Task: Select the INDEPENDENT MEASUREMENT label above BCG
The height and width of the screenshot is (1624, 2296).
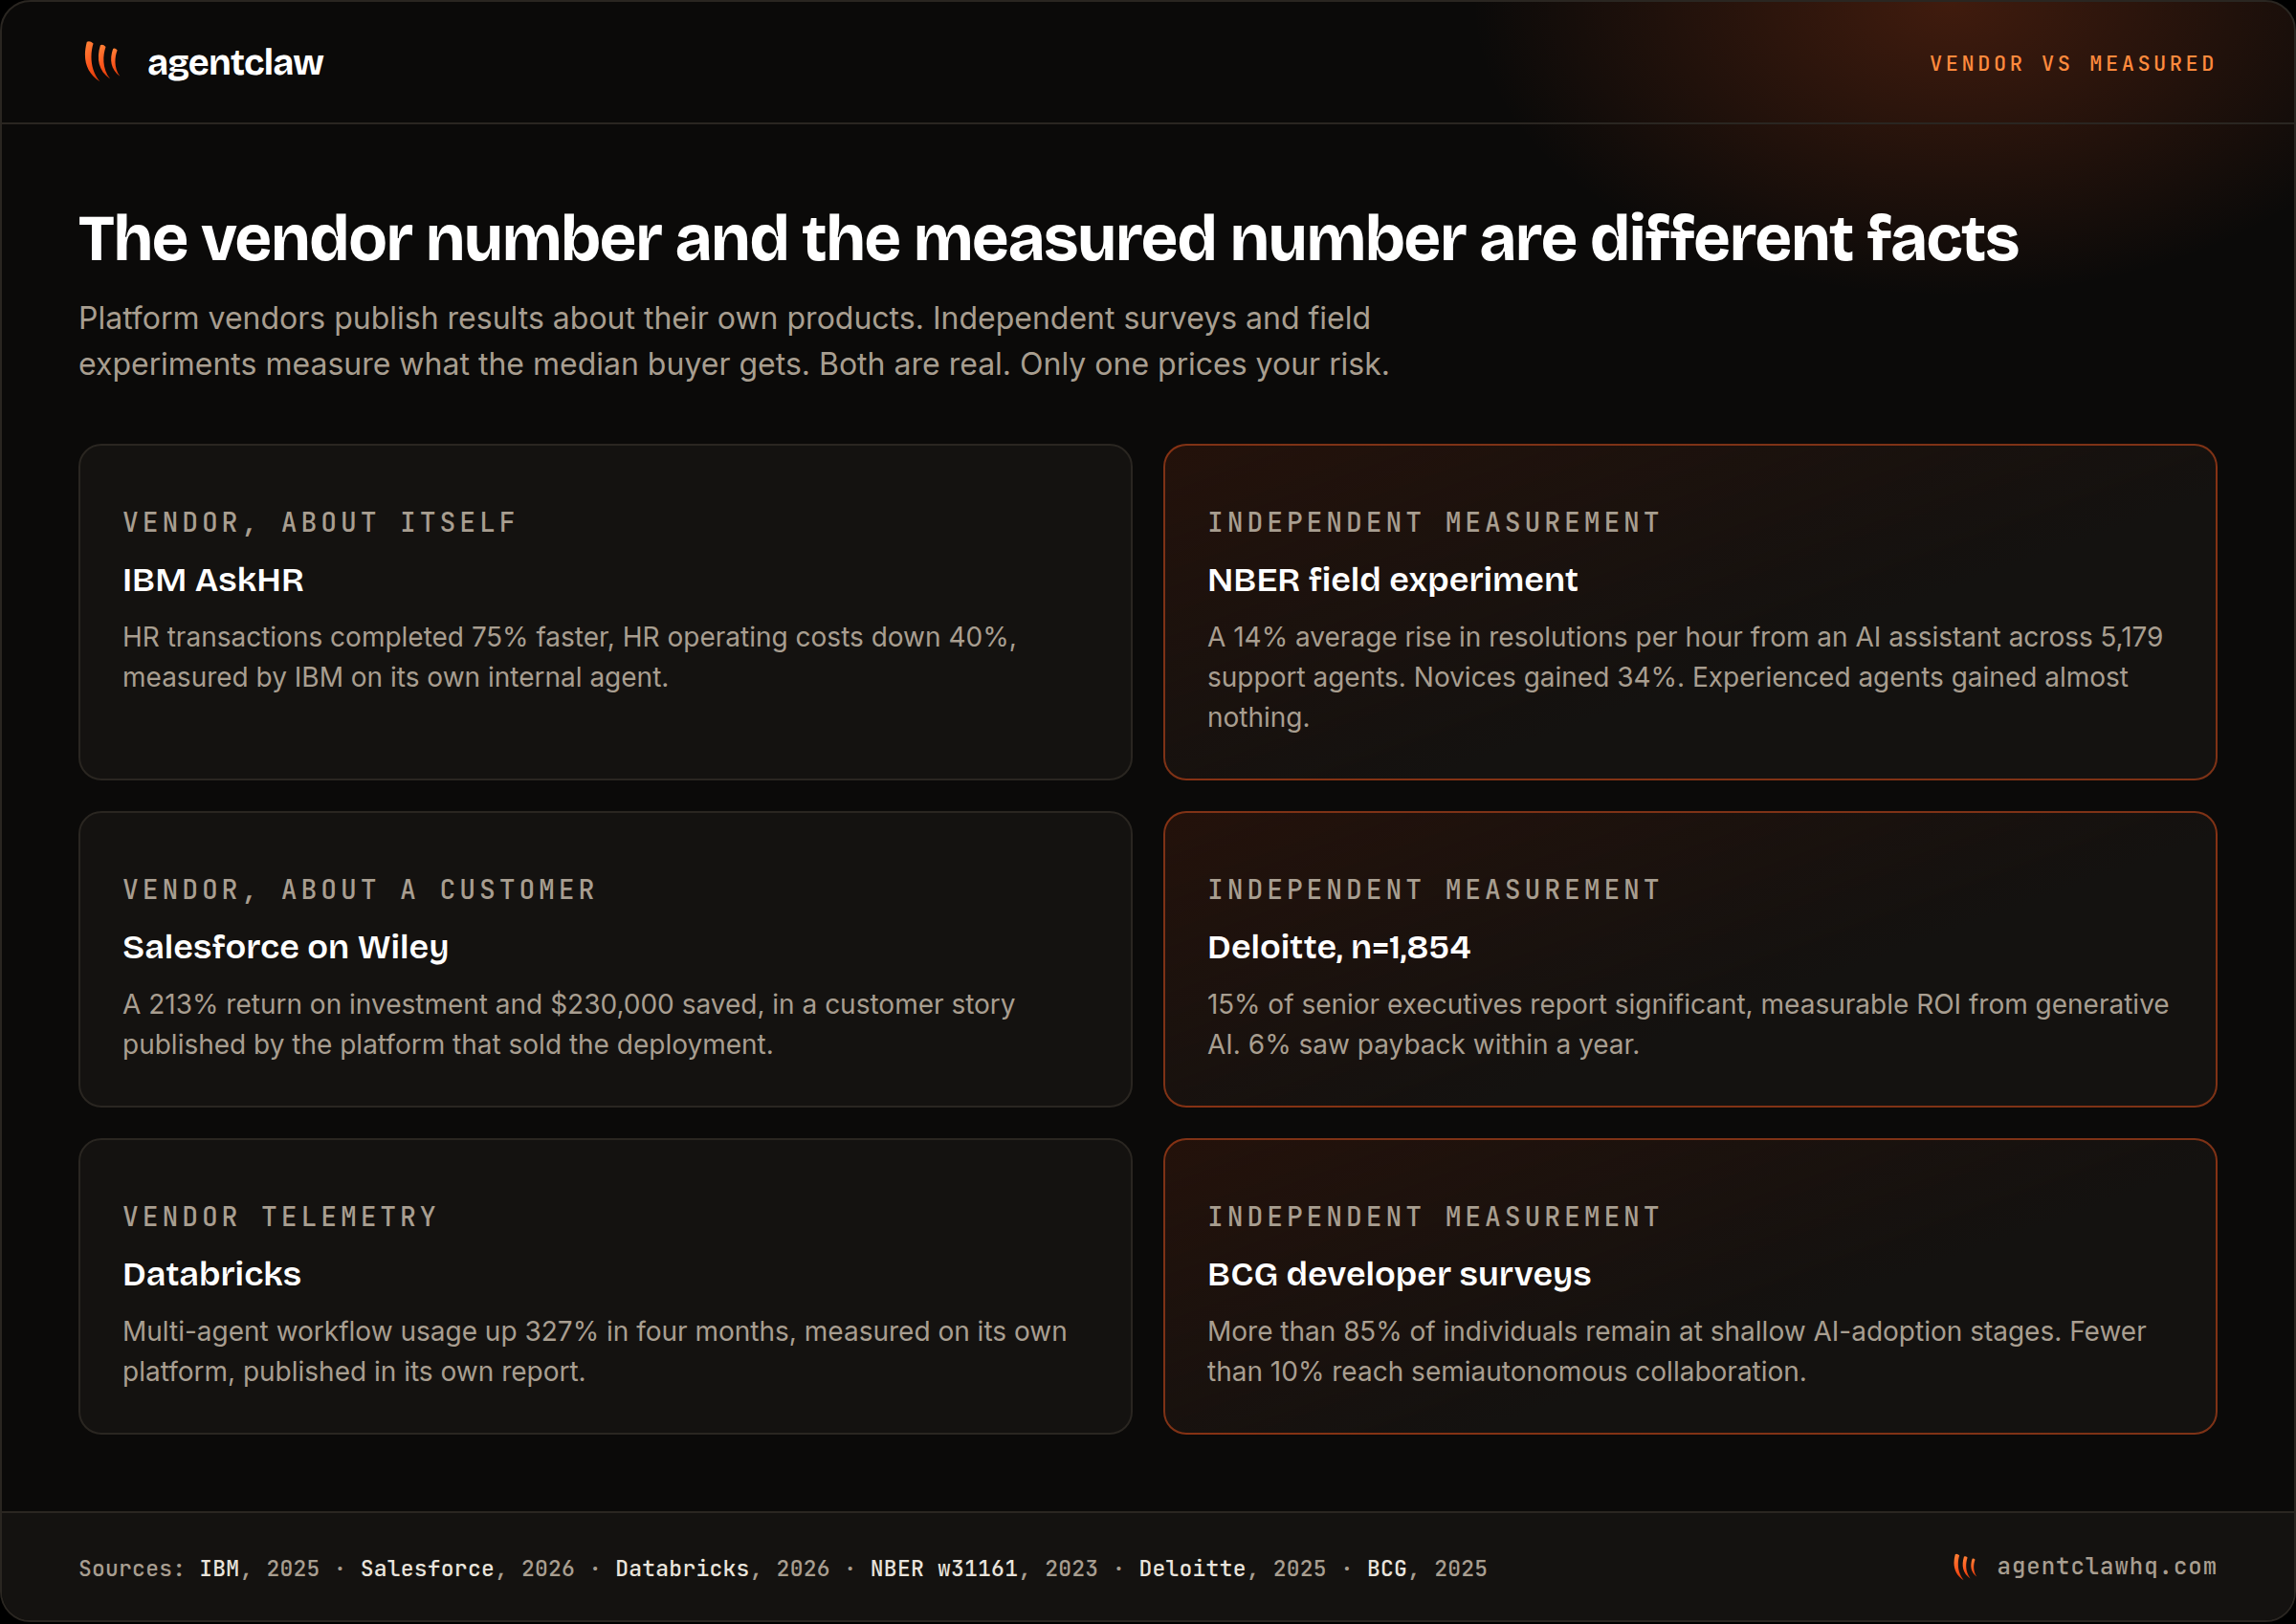Action: point(1434,1216)
